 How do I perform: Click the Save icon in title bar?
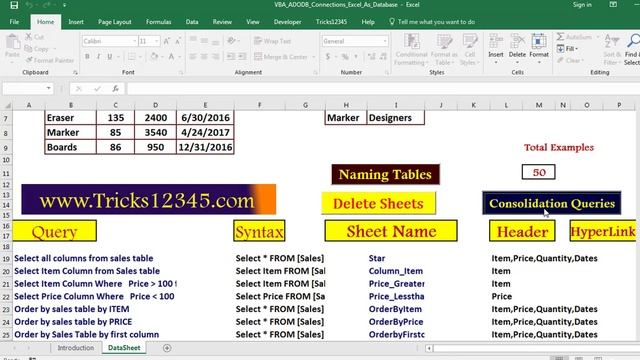click(x=14, y=5)
